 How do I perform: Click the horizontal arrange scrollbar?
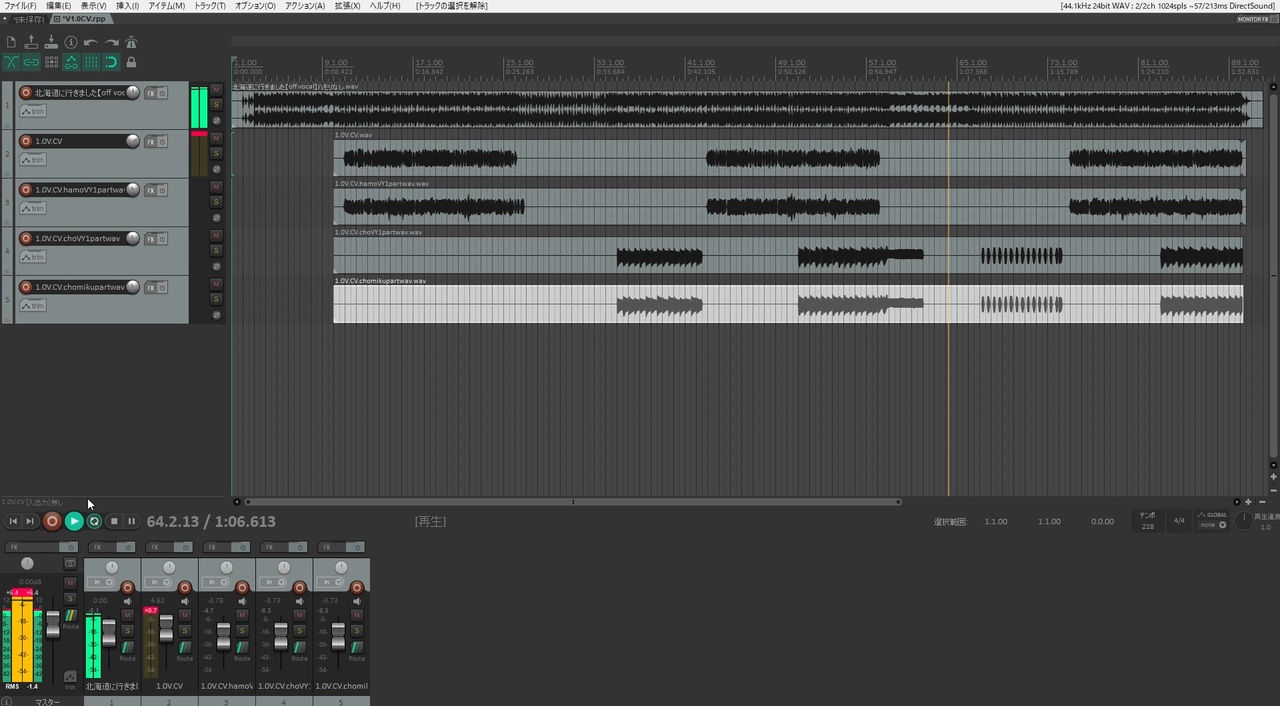[x=573, y=502]
